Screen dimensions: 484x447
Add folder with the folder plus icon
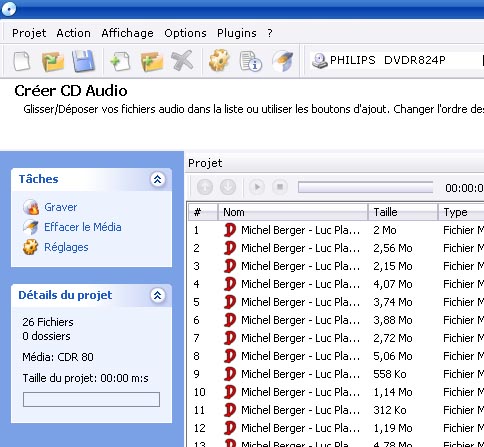(x=152, y=61)
